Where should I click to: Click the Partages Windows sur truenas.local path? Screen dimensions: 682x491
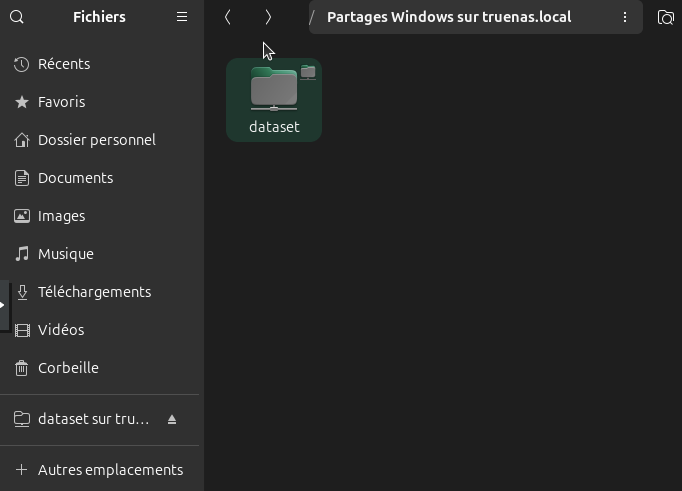448,18
